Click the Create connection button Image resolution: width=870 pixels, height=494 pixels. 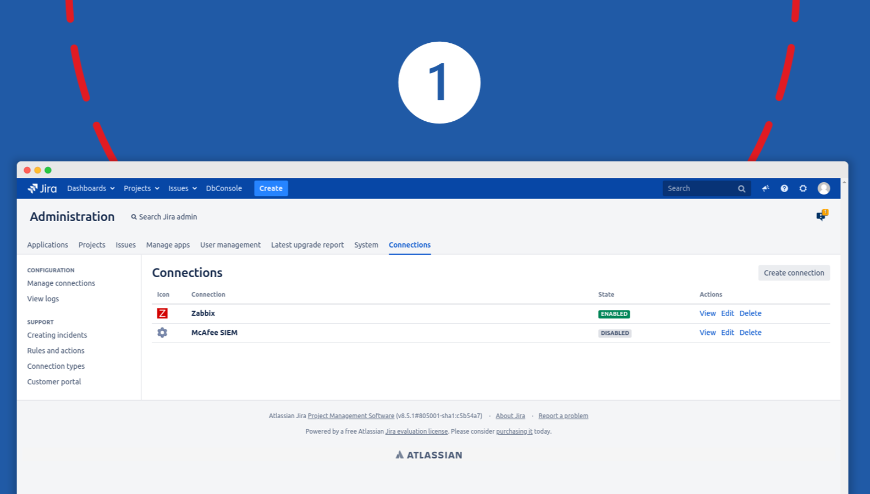pyautogui.click(x=794, y=273)
